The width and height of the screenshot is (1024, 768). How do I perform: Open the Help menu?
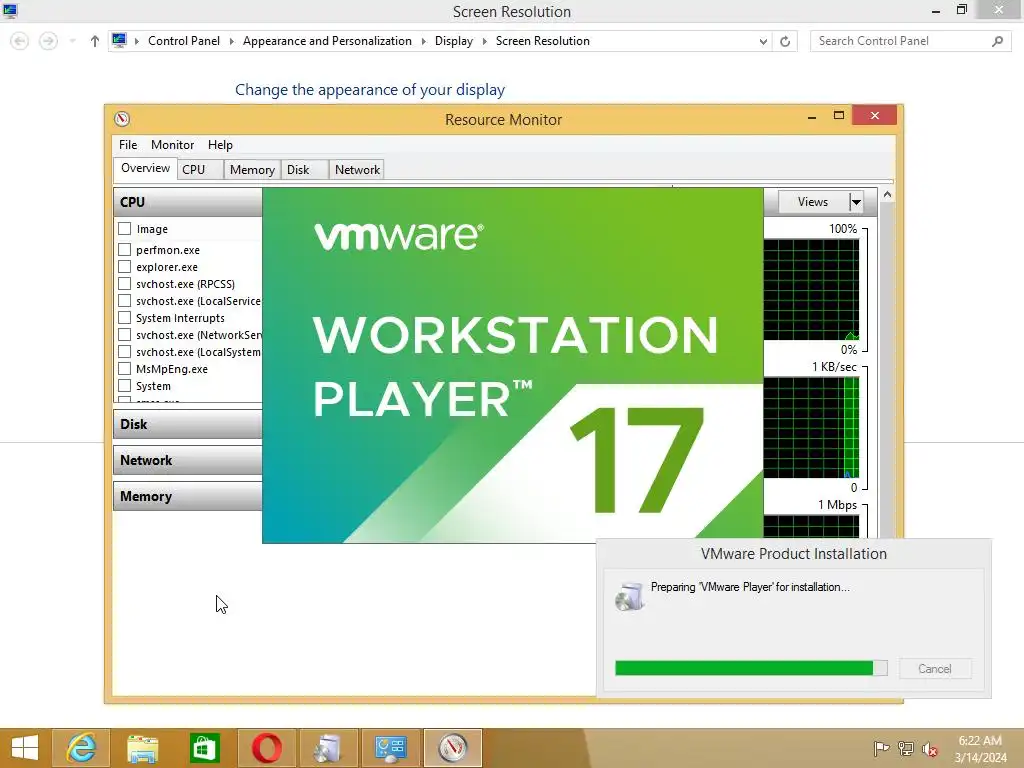coord(220,144)
